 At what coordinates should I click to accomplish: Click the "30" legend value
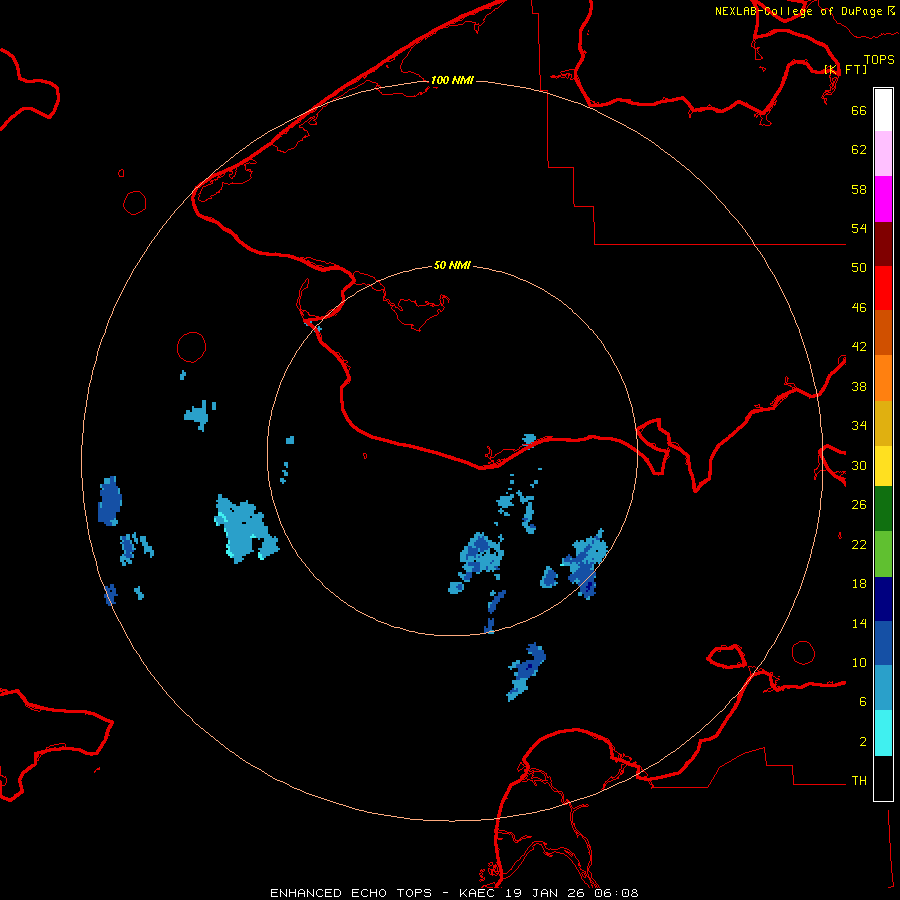coord(859,465)
